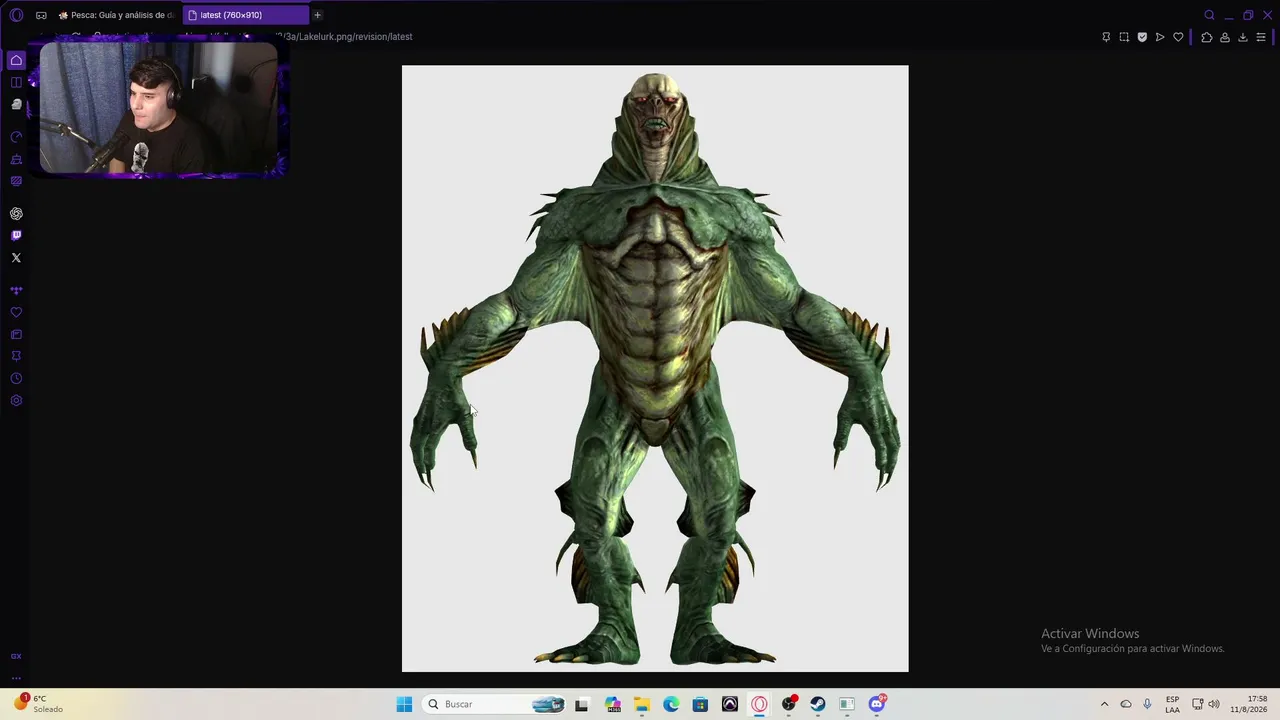The height and width of the screenshot is (720, 1280).
Task: Open Settings hexagon icon in sidebar
Action: pos(16,400)
